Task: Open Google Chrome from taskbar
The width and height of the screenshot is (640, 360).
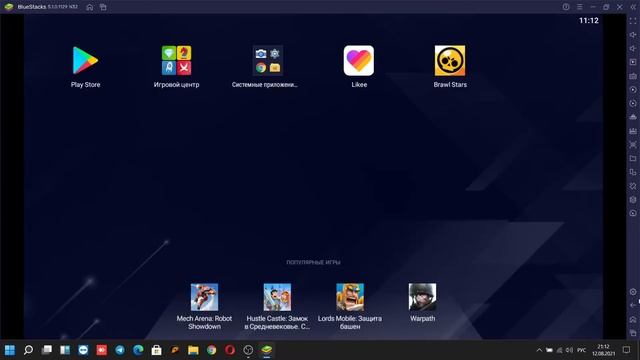Action: [211, 350]
